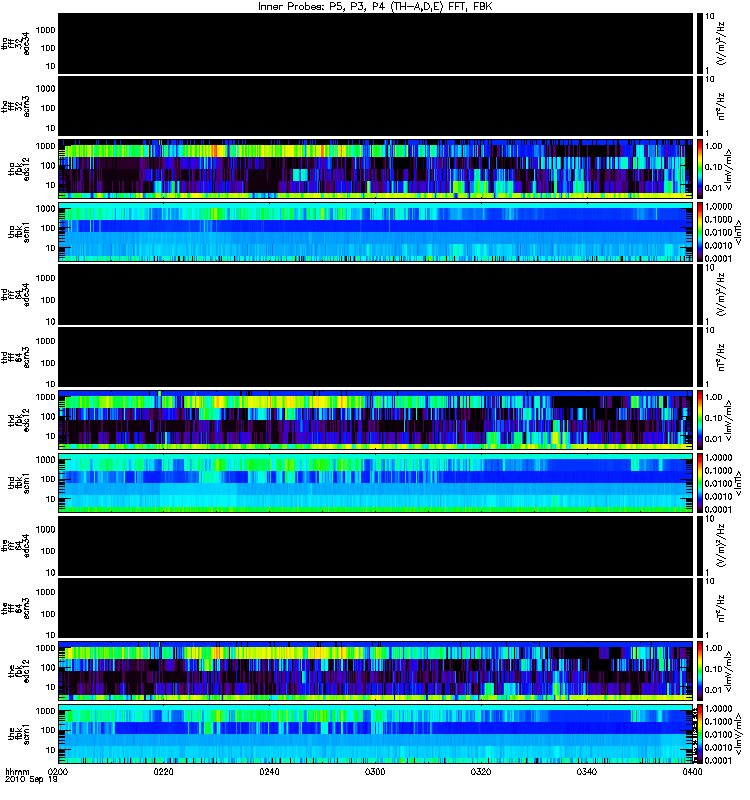Click the 0.0001 color bar value of thd scm1
The width and height of the screenshot is (750, 800).
tap(718, 509)
